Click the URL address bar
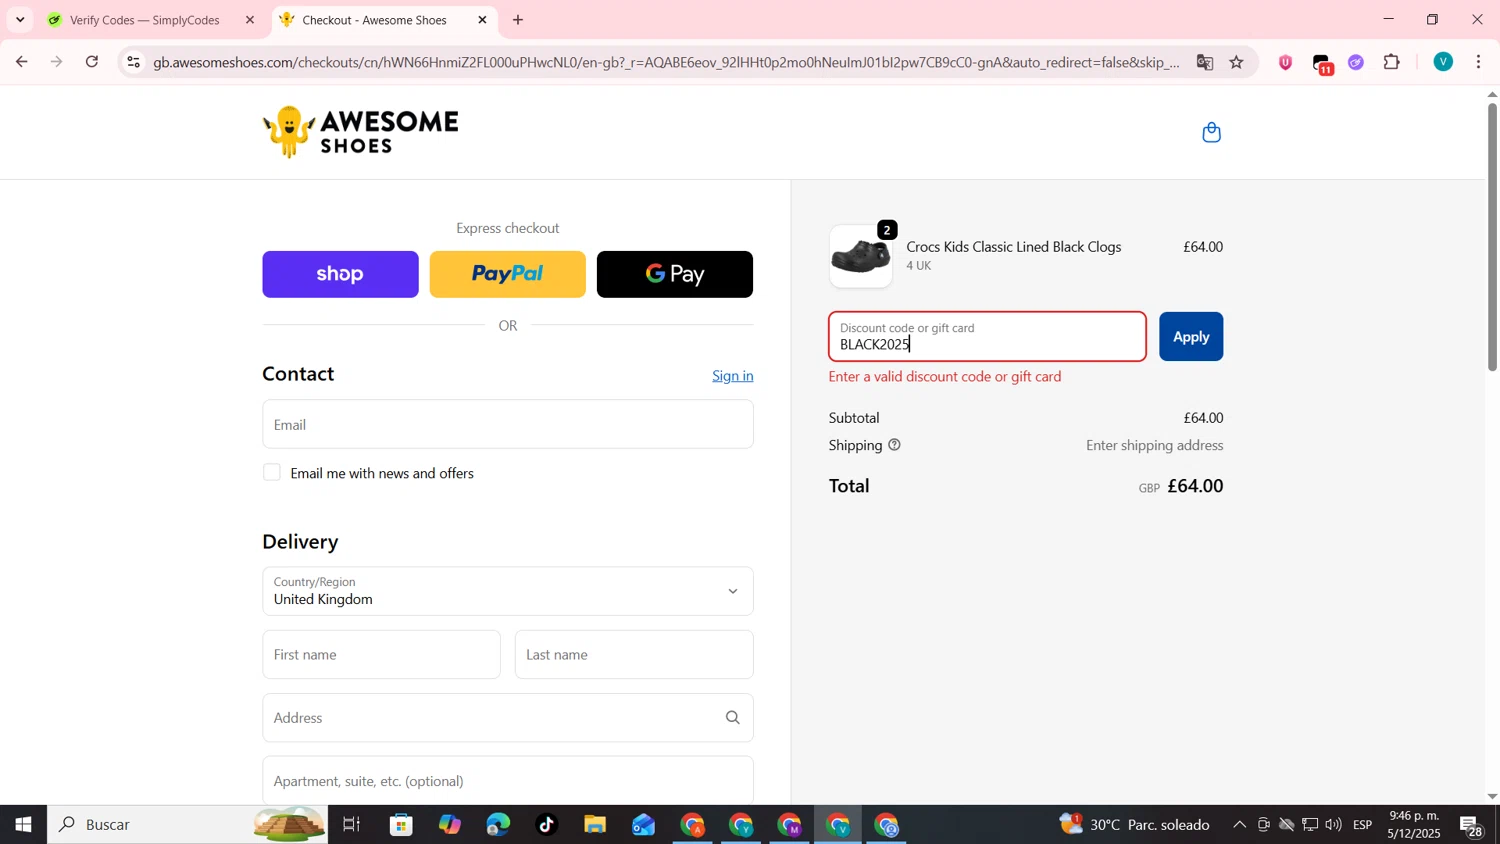This screenshot has height=844, width=1500. click(666, 62)
